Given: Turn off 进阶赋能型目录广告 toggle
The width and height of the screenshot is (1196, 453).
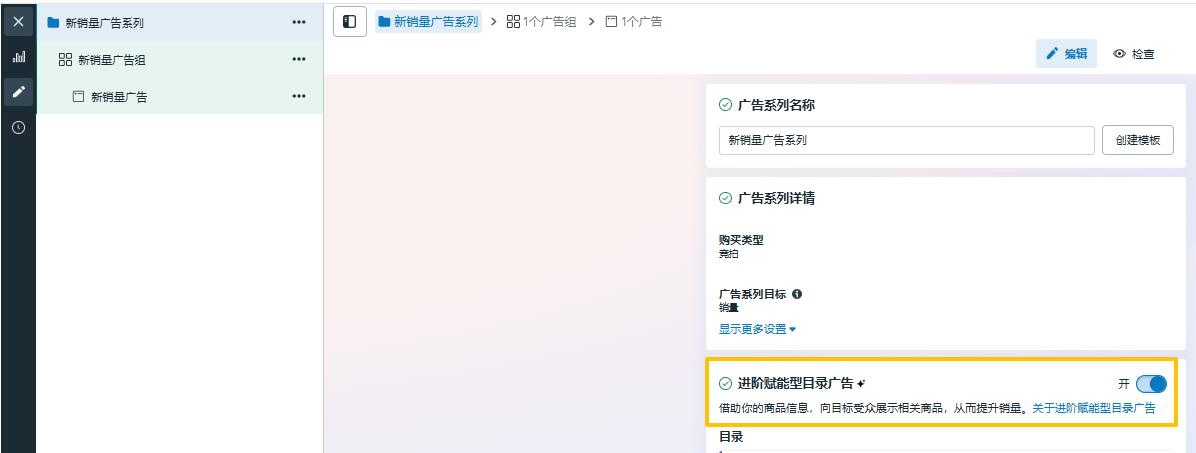Looking at the screenshot, I should click(x=1151, y=384).
